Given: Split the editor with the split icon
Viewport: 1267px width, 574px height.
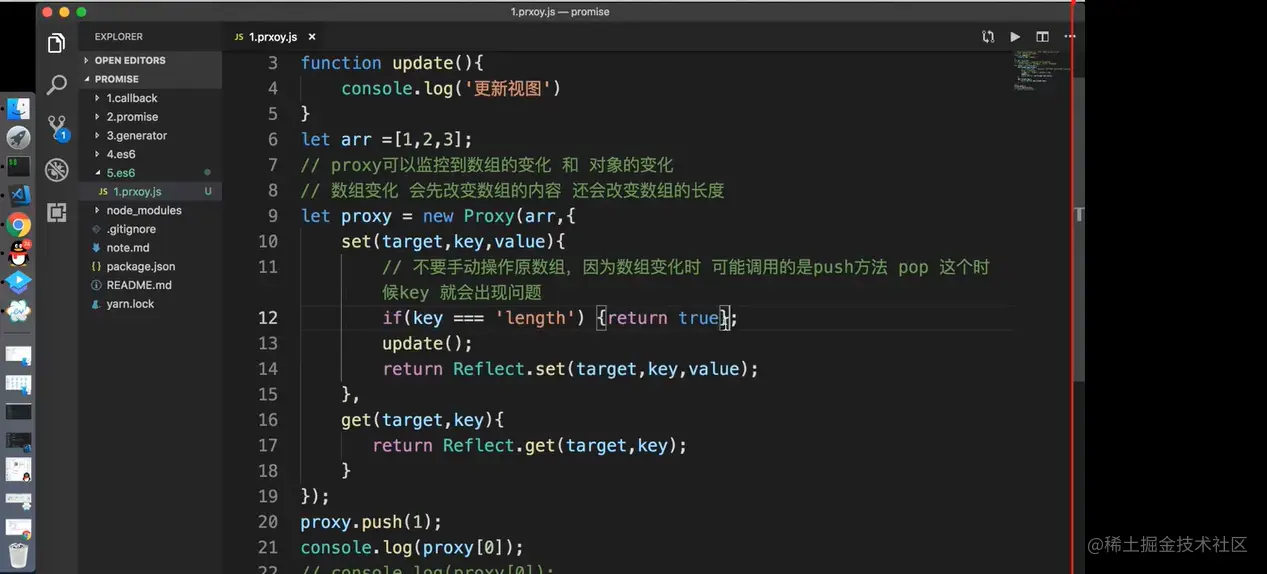Looking at the screenshot, I should [x=1042, y=37].
